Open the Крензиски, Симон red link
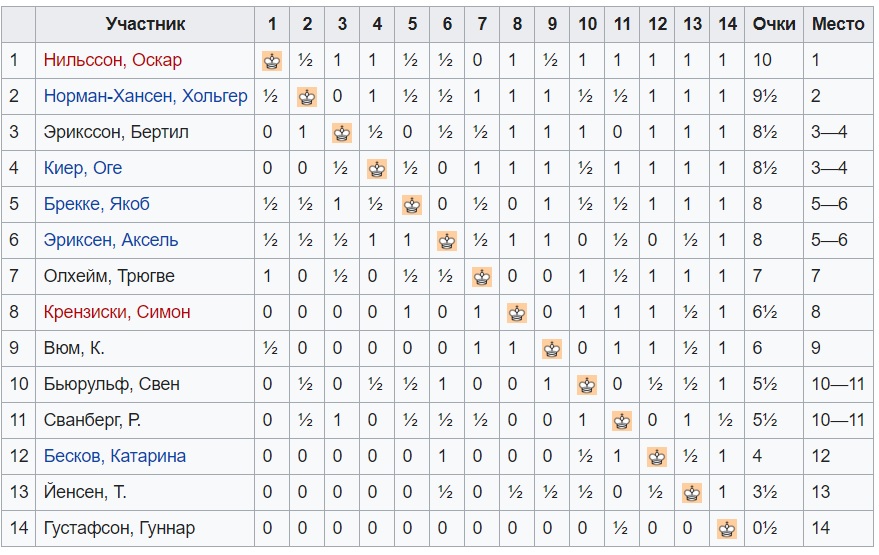879x555 pixels. pos(117,312)
